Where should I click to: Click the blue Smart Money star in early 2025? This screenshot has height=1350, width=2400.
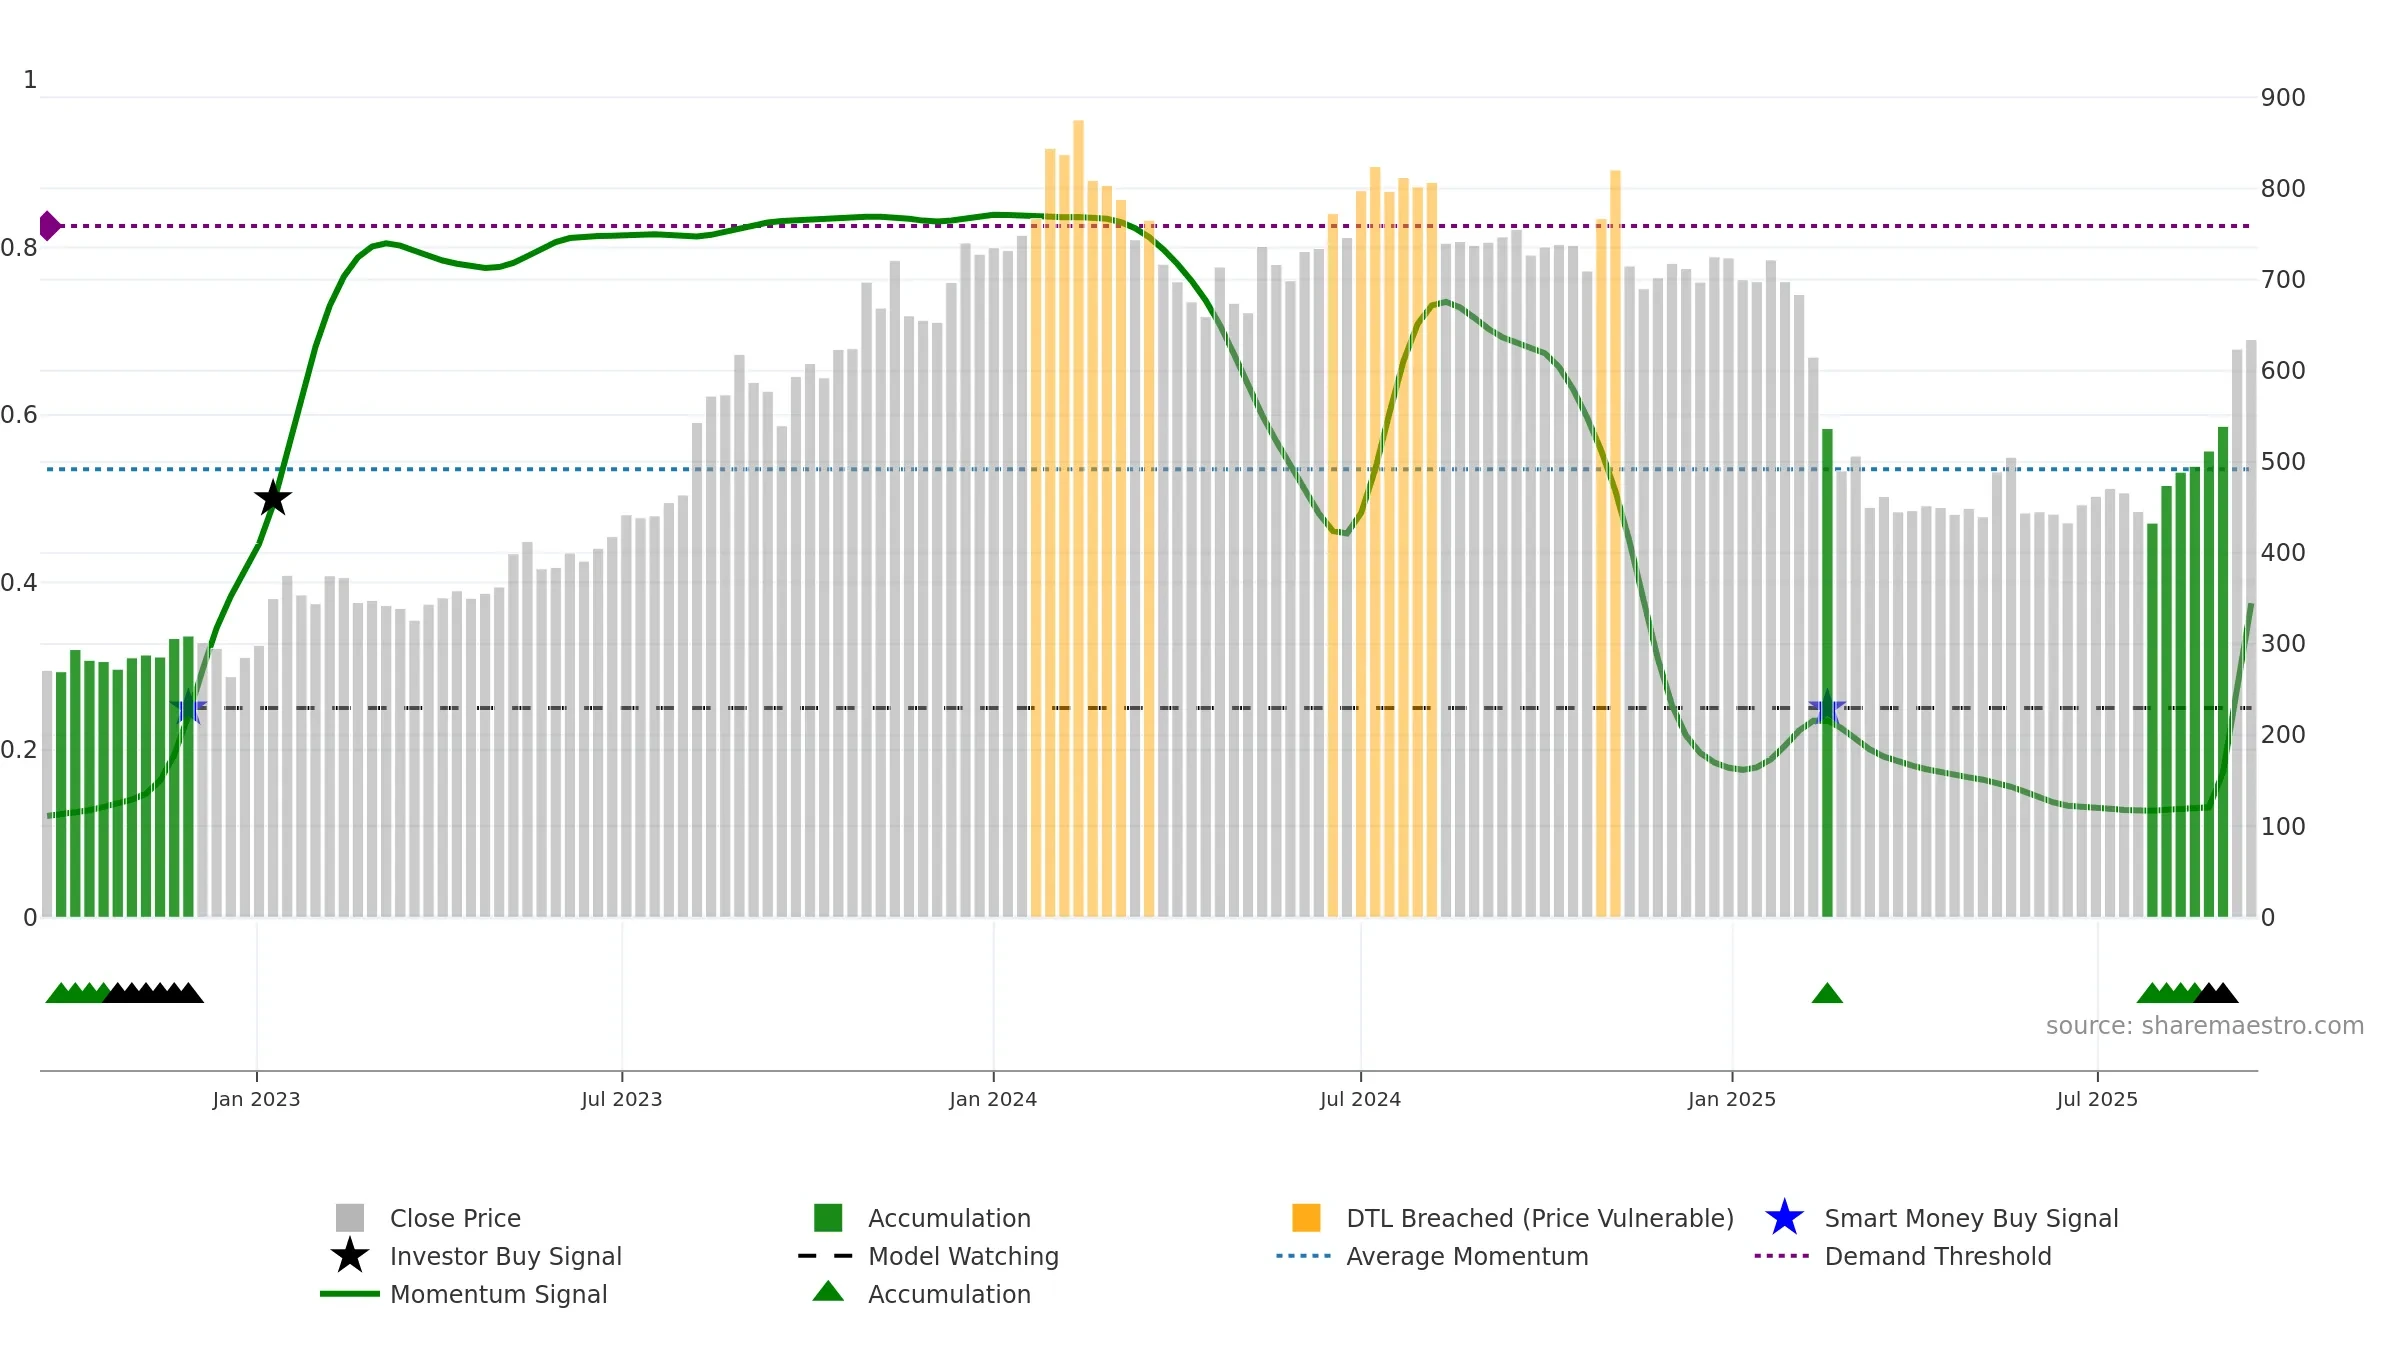(x=1827, y=708)
